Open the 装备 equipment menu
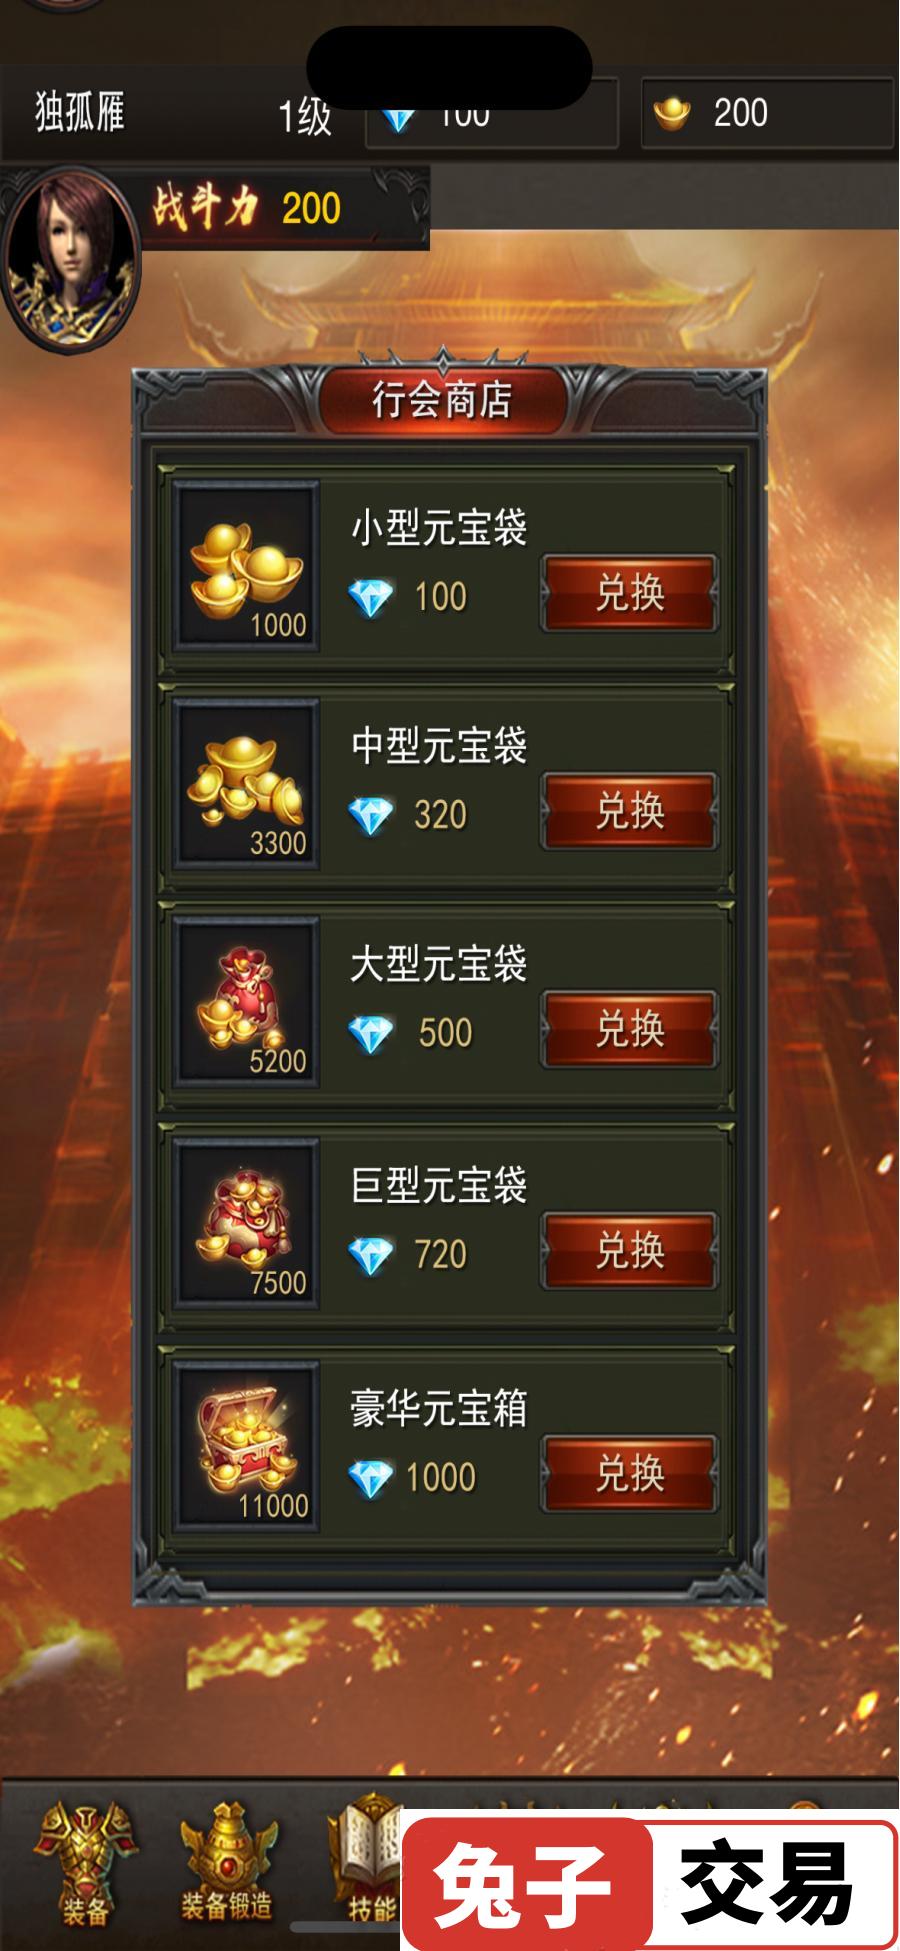 pos(85,1864)
